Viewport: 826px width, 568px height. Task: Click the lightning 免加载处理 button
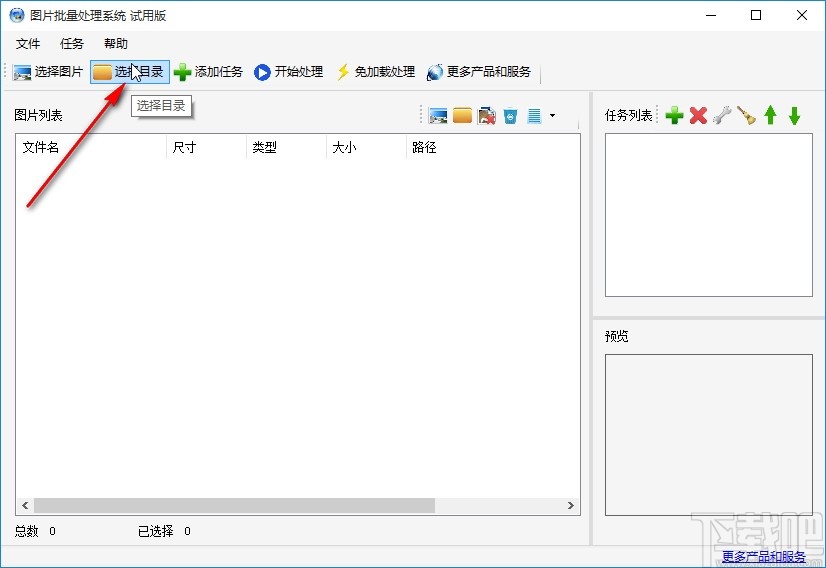tap(376, 72)
